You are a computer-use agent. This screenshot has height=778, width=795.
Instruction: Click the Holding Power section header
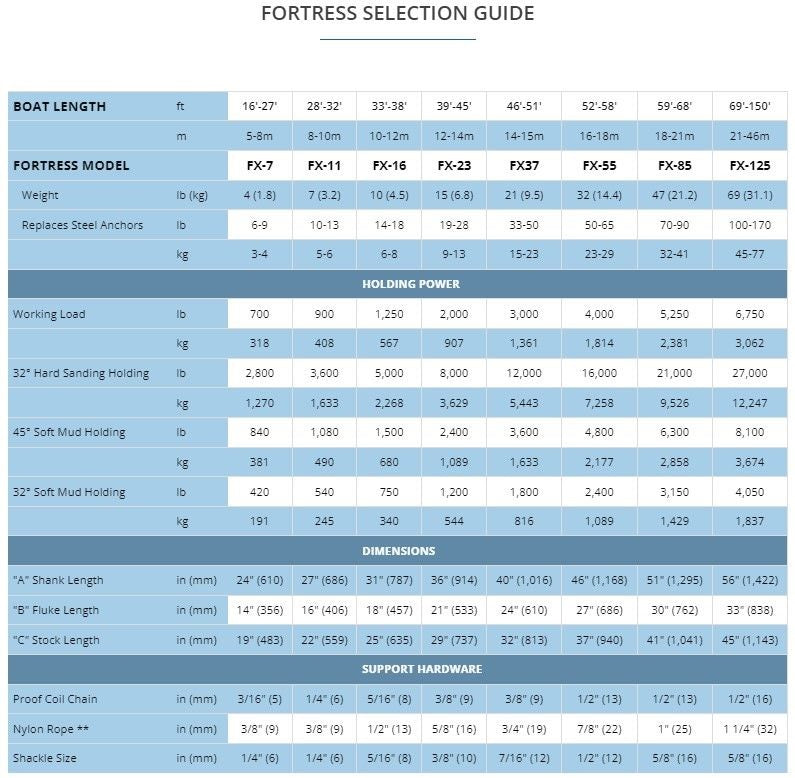pos(397,284)
